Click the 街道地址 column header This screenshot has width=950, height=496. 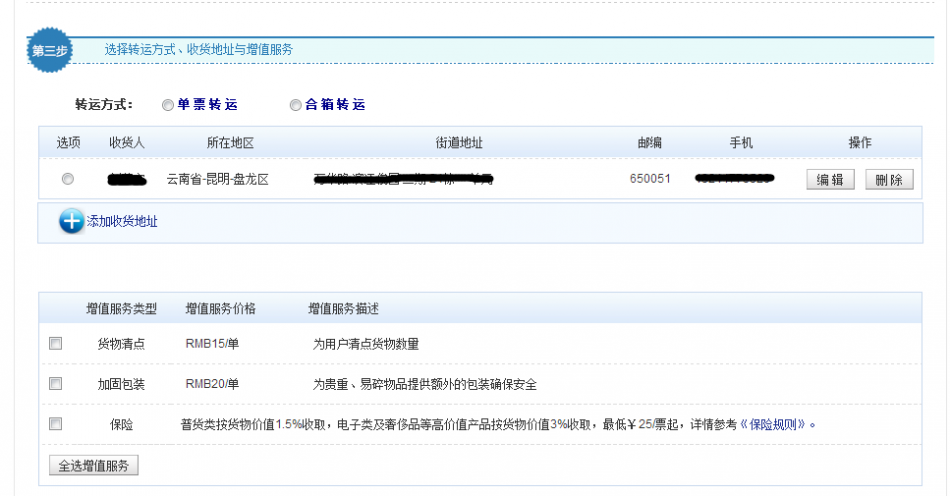tap(459, 142)
